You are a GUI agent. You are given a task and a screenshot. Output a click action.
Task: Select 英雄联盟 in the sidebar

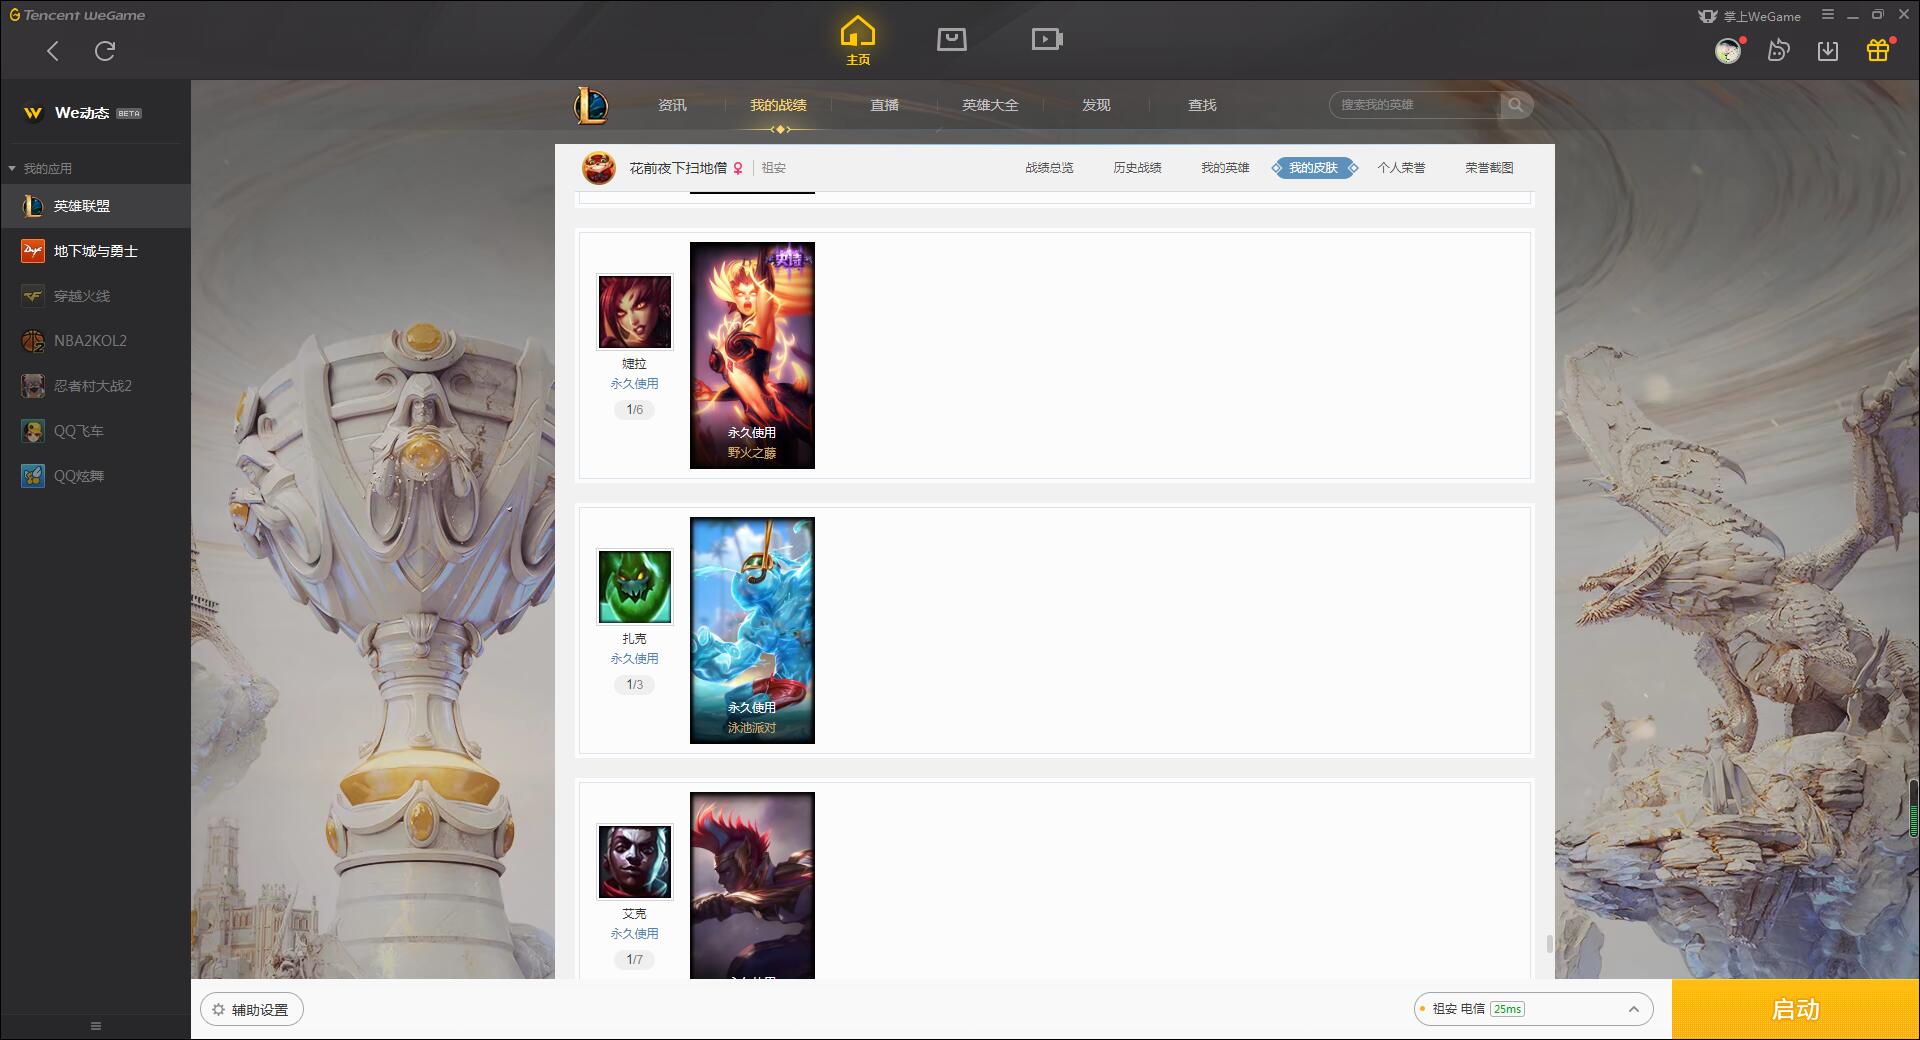pyautogui.click(x=95, y=206)
